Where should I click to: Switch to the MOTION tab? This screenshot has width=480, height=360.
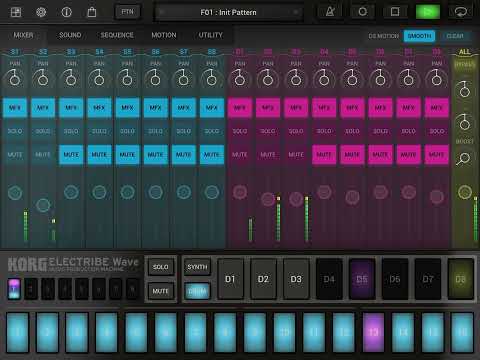click(x=164, y=35)
